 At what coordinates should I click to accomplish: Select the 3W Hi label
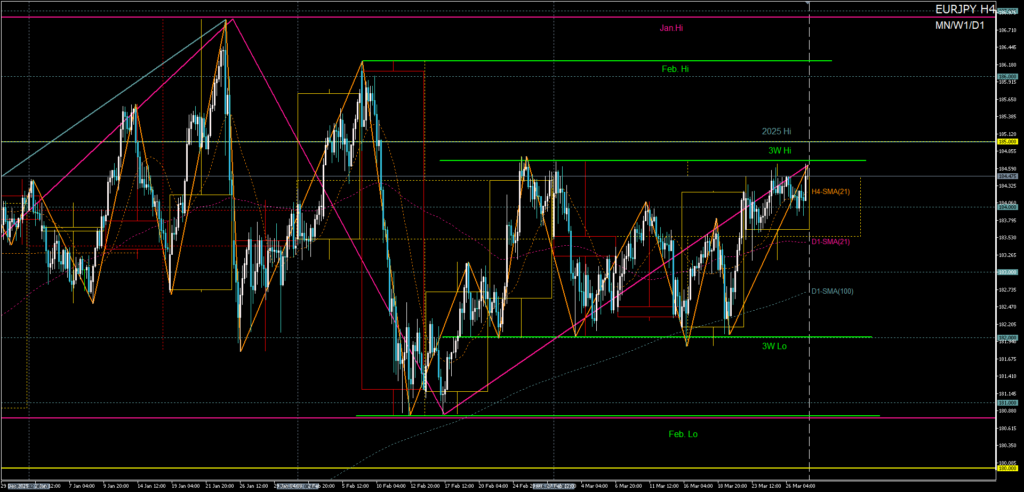[780, 150]
